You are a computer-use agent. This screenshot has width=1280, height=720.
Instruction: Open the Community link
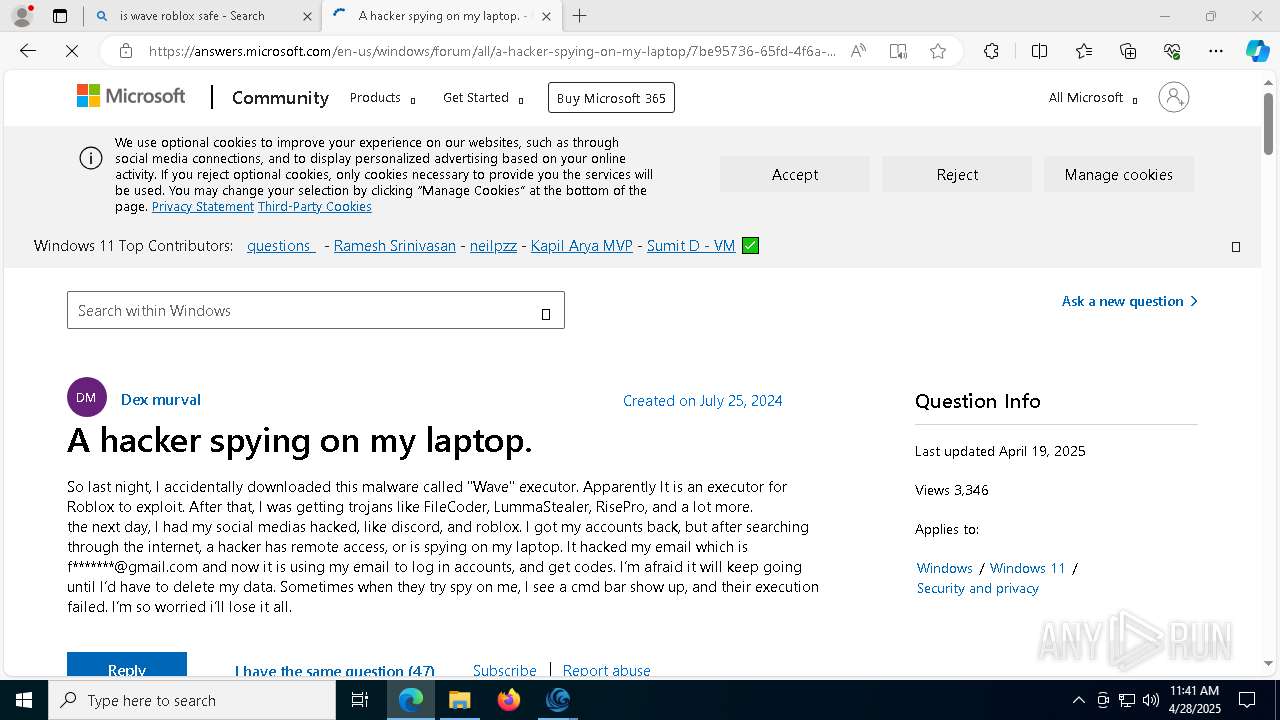[x=280, y=97]
